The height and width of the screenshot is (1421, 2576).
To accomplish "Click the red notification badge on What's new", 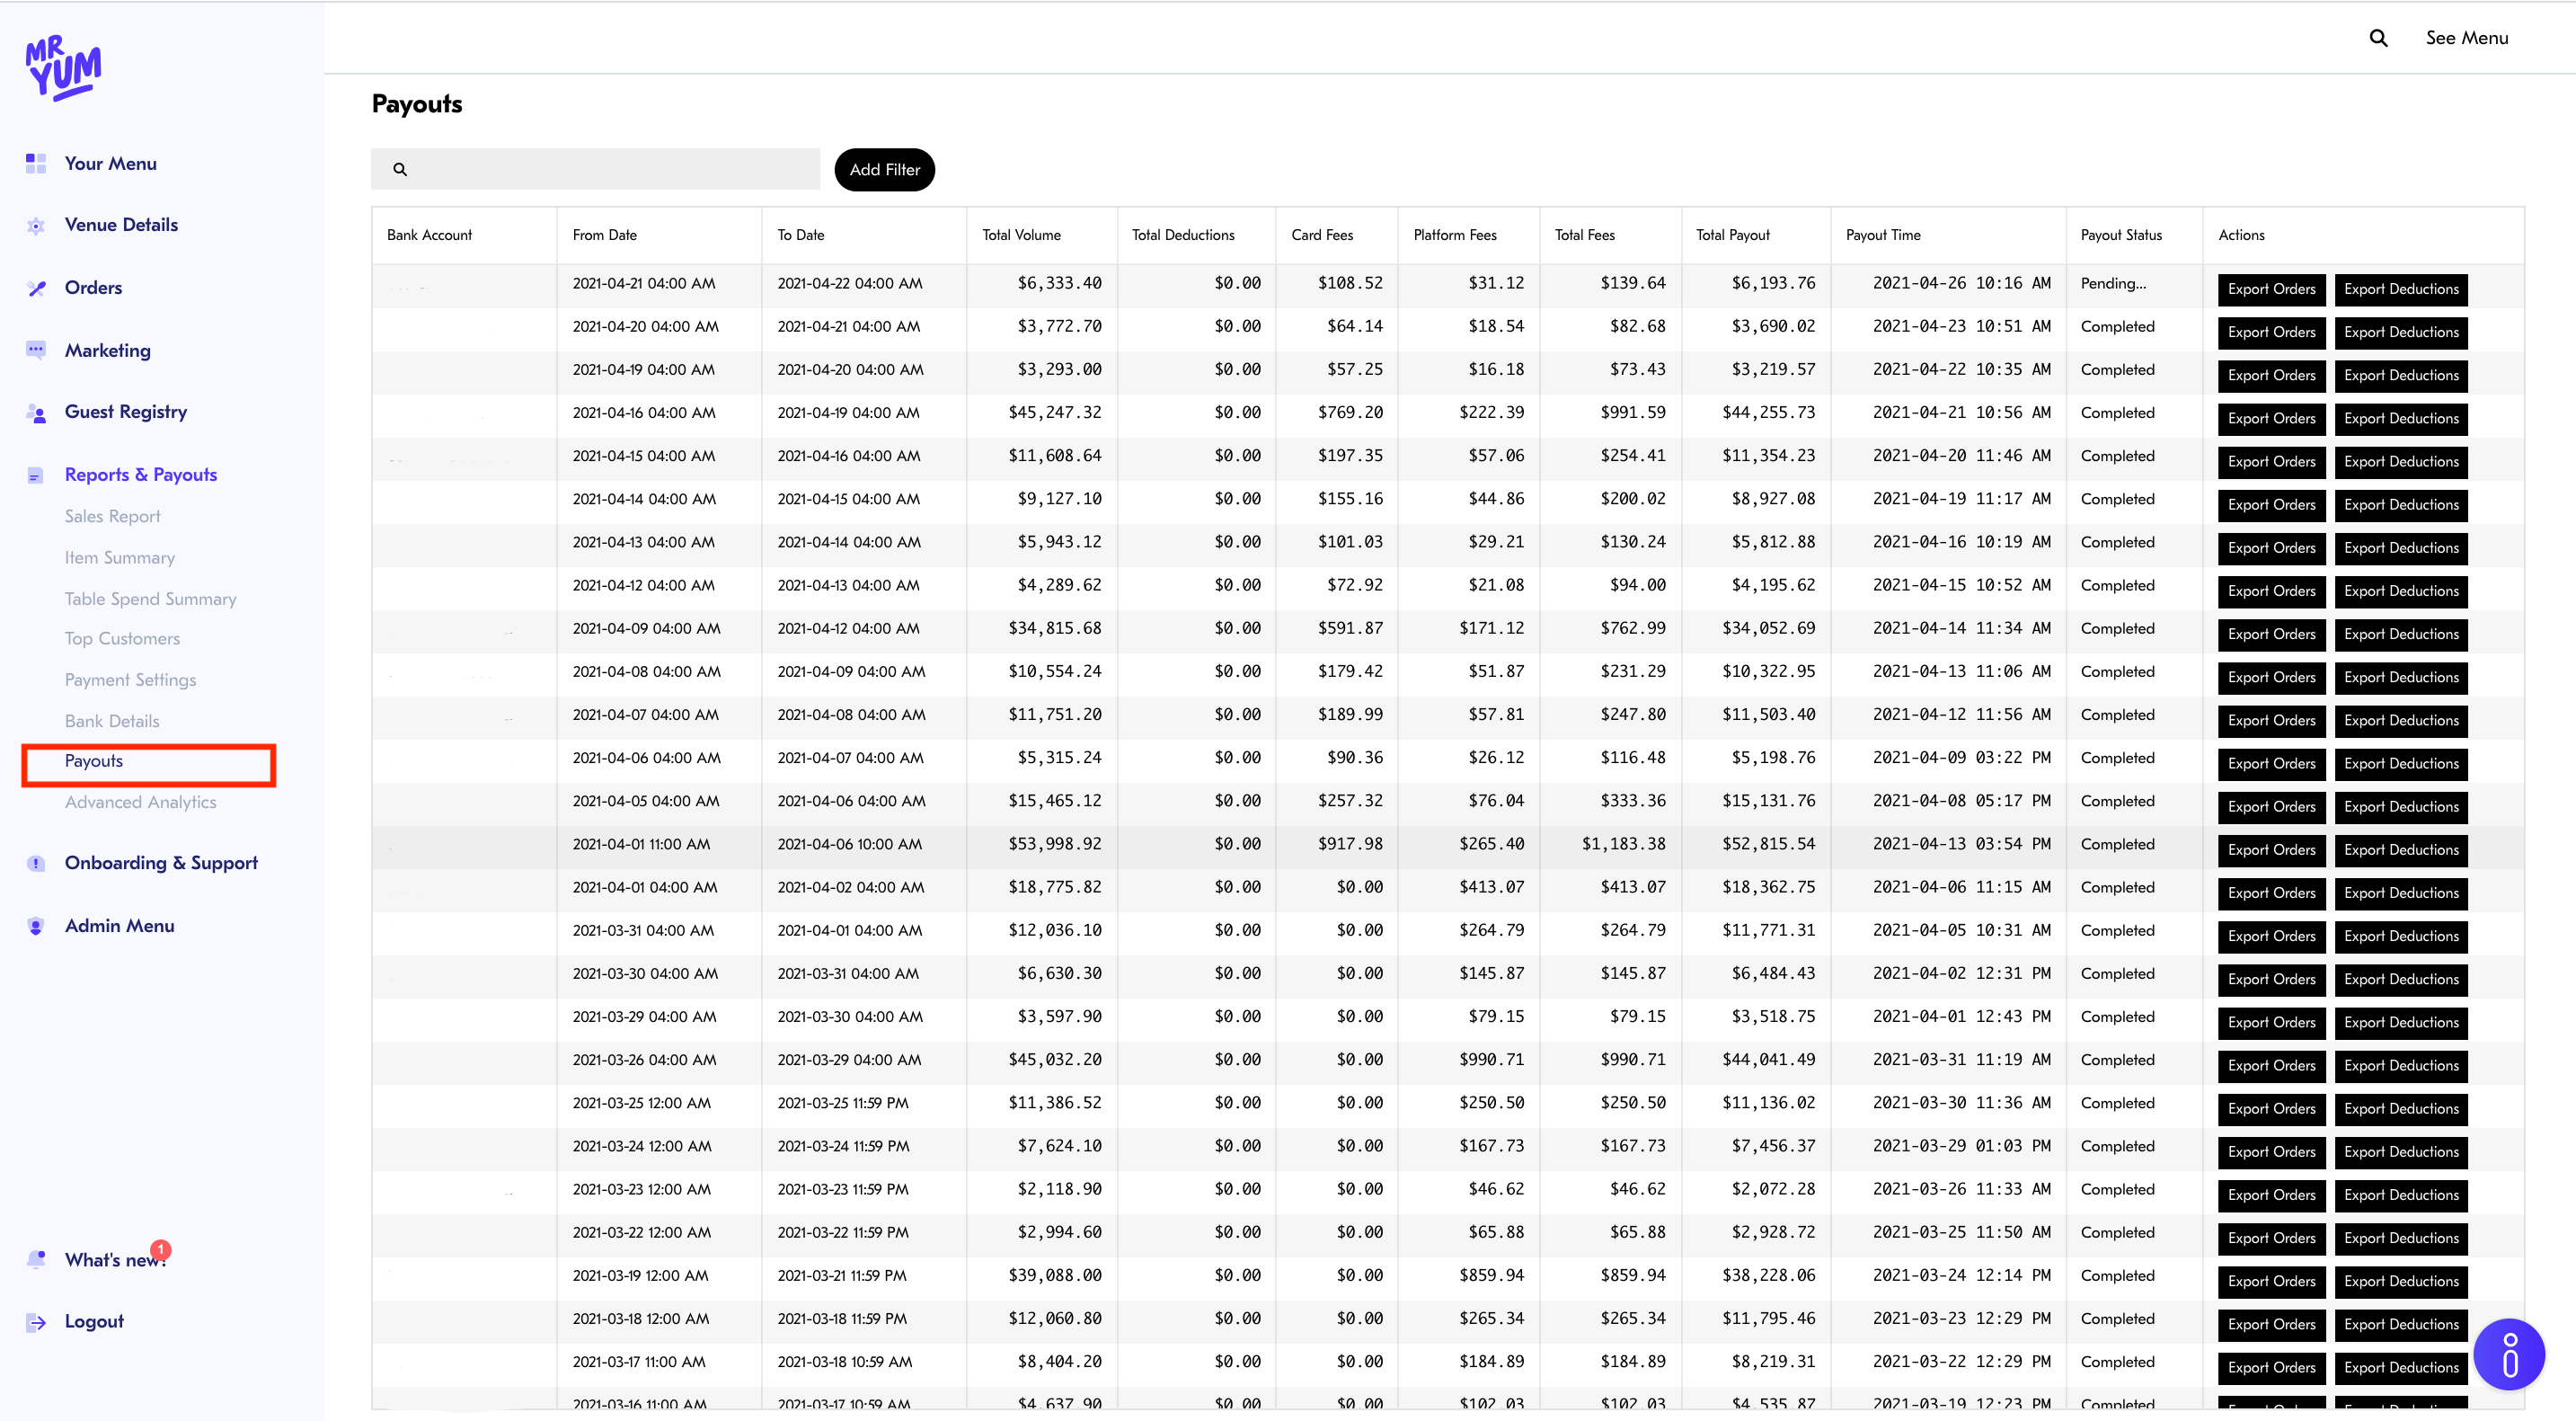I will coord(160,1249).
